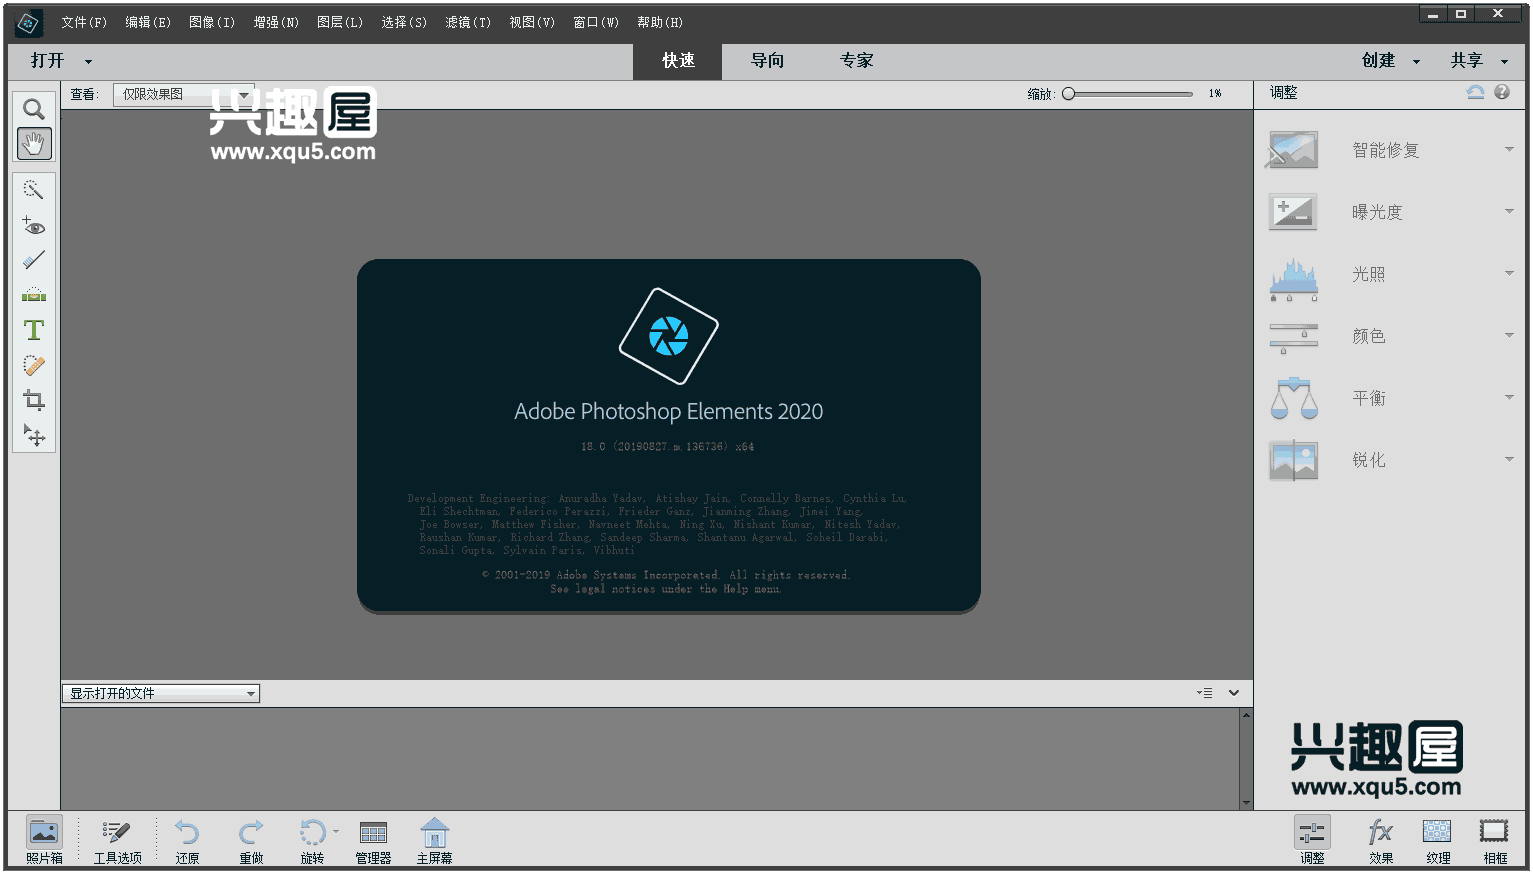Expand the Color (颜色) adjustment
Screen dimensions: 1533x874
[1509, 336]
